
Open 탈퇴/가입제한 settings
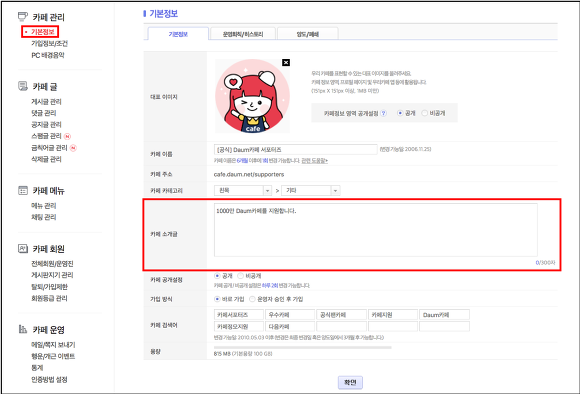tap(50, 287)
